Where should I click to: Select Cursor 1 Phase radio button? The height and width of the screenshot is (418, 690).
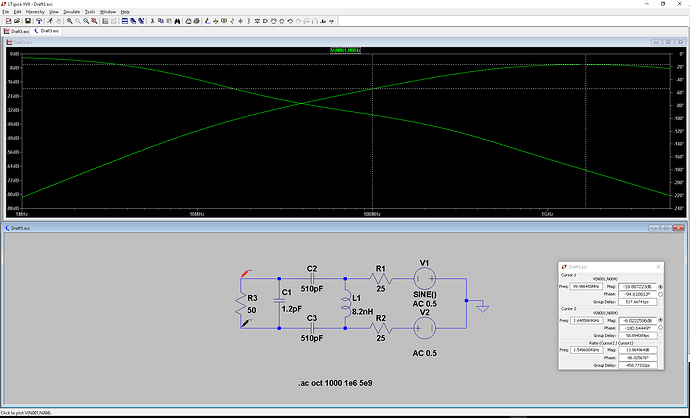point(660,295)
